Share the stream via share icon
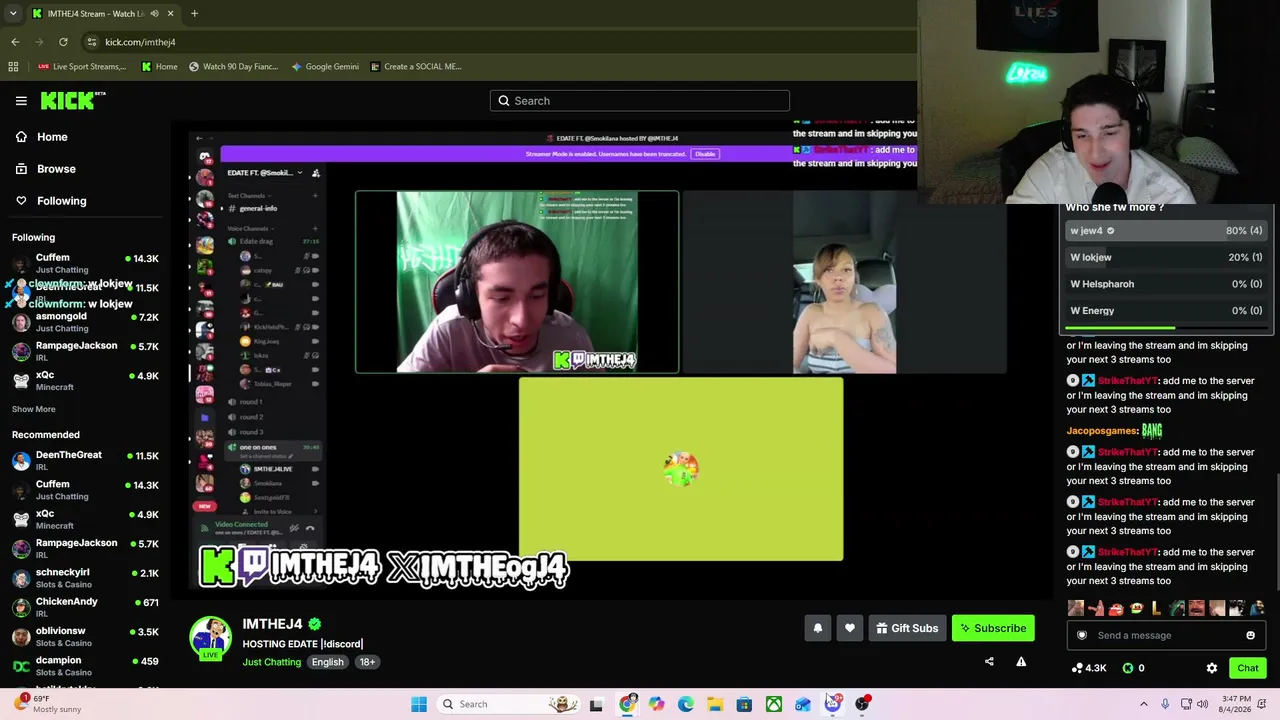This screenshot has height=720, width=1280. [989, 661]
